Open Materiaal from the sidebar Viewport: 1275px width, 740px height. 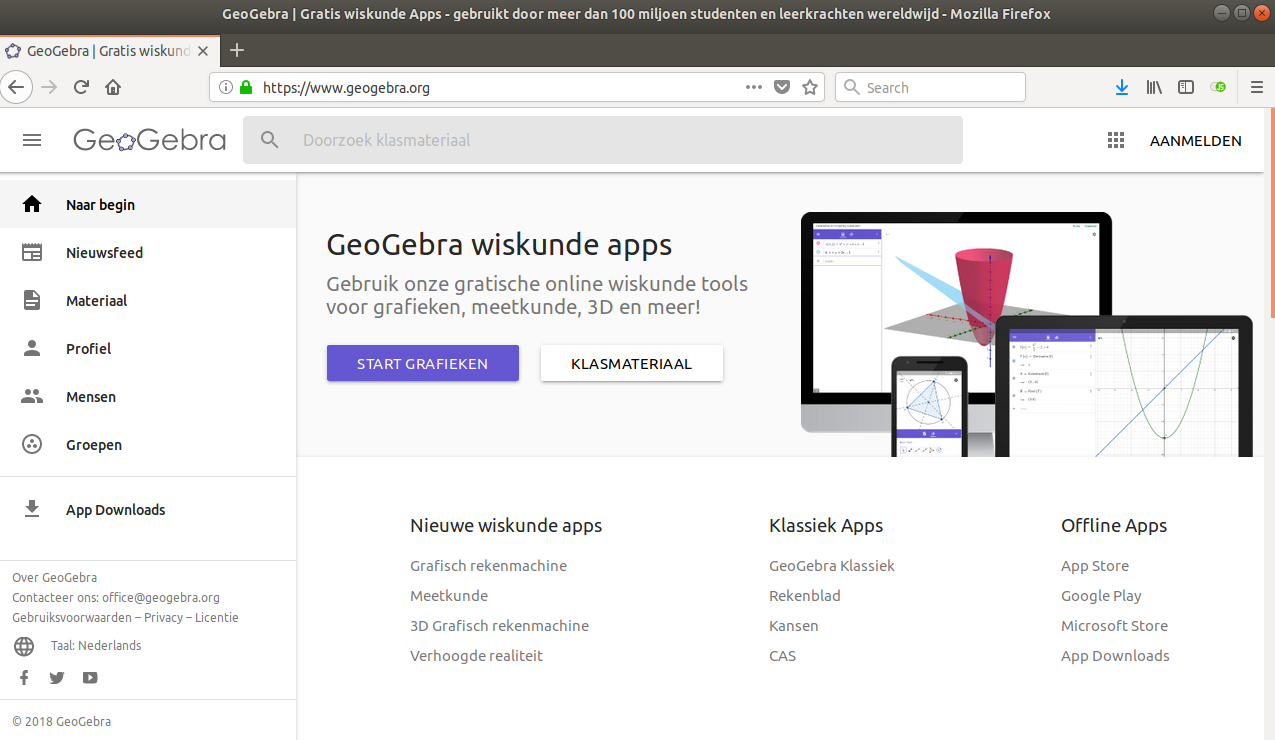(148, 300)
